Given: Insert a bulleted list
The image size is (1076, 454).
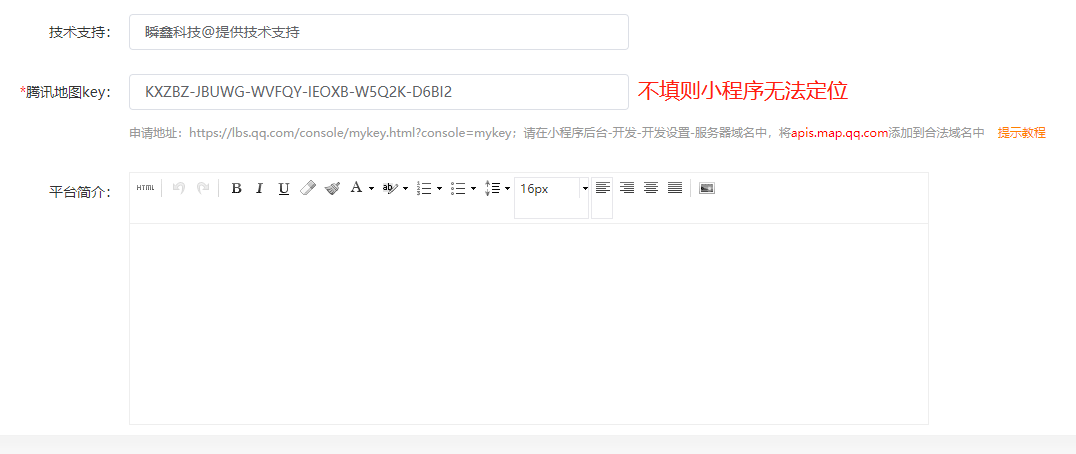Looking at the screenshot, I should (x=458, y=188).
